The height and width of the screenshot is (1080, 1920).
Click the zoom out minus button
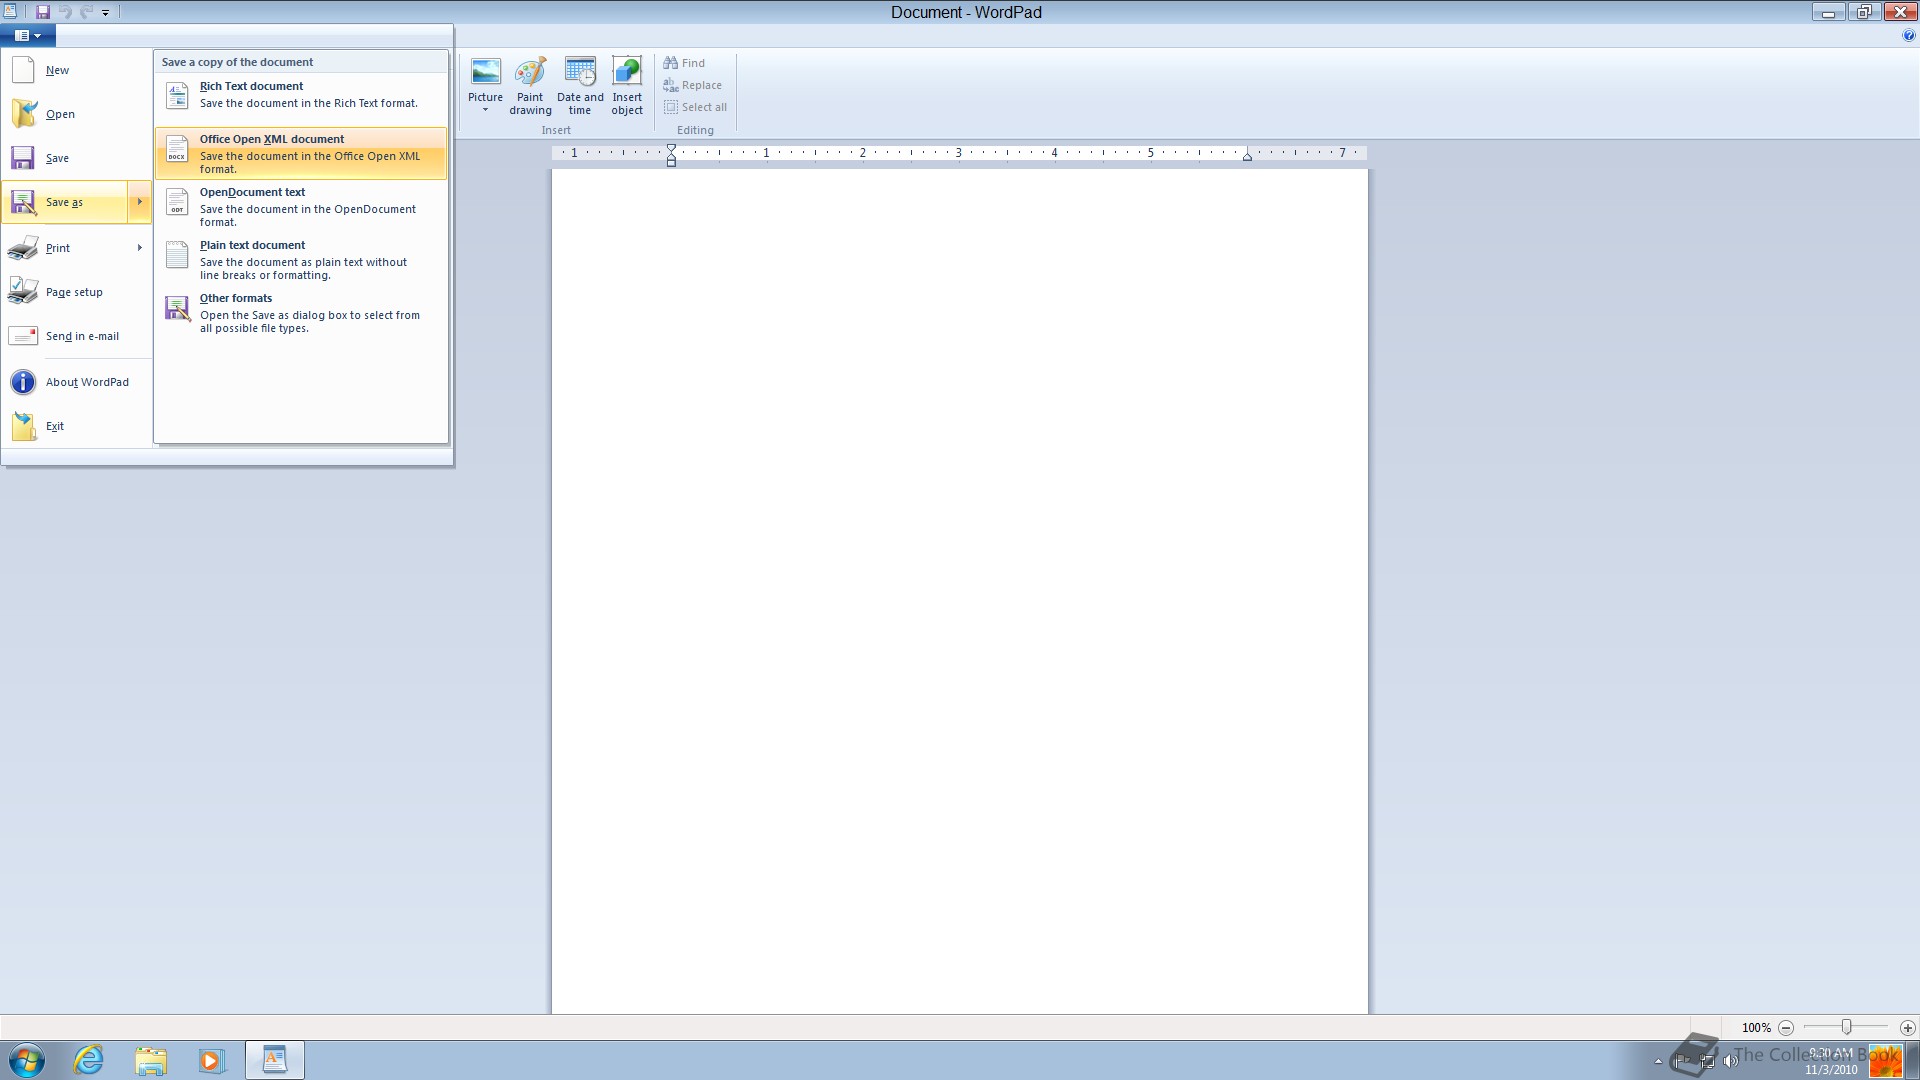[x=1786, y=1027]
